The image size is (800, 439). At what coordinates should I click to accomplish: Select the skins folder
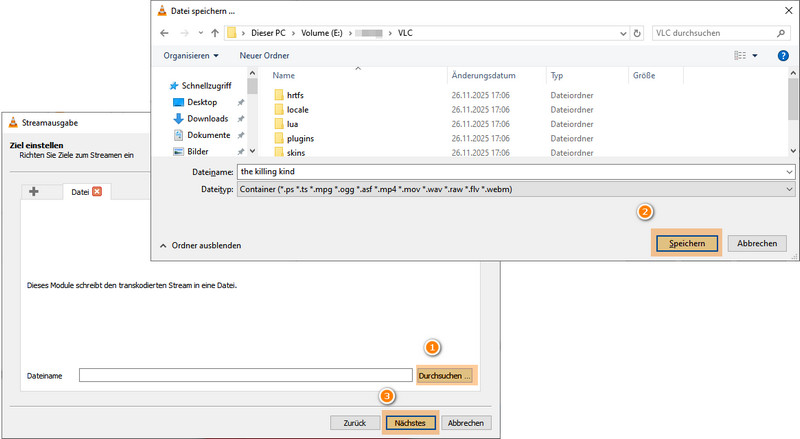coord(296,152)
